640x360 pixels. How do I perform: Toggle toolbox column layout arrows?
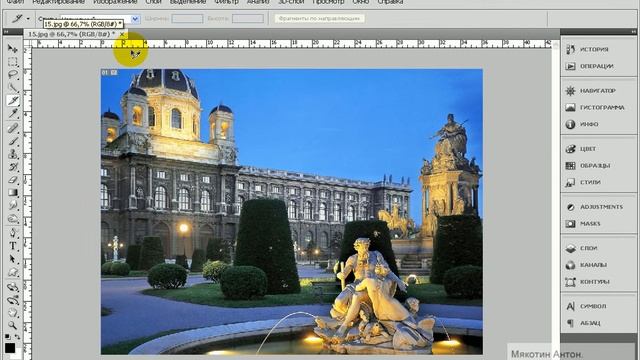point(6,31)
